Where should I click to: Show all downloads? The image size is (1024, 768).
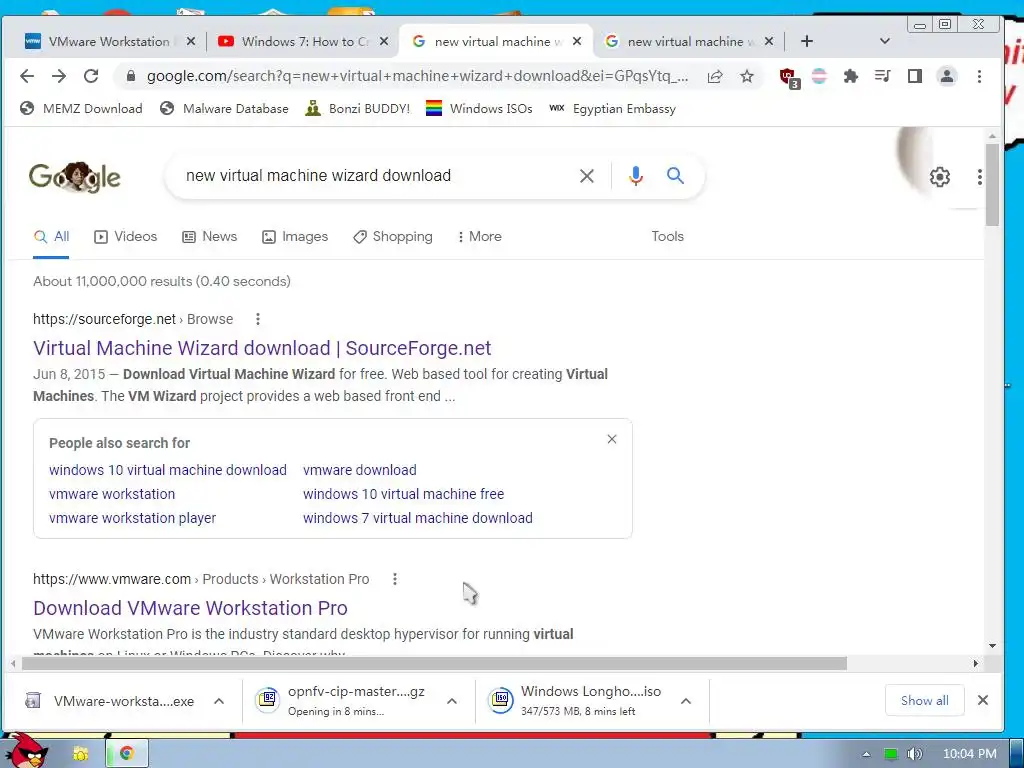pos(924,701)
